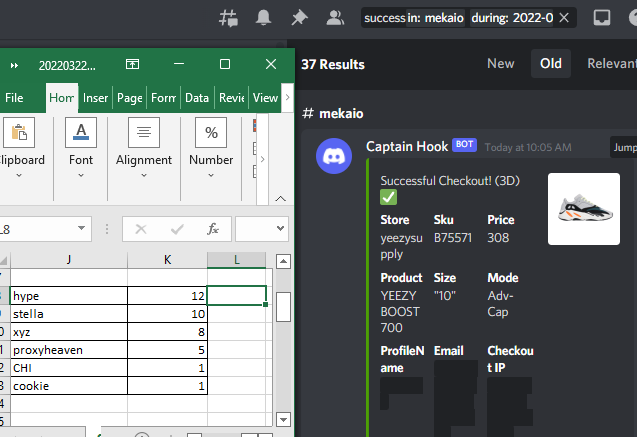Select the cell with value 8

167,332
